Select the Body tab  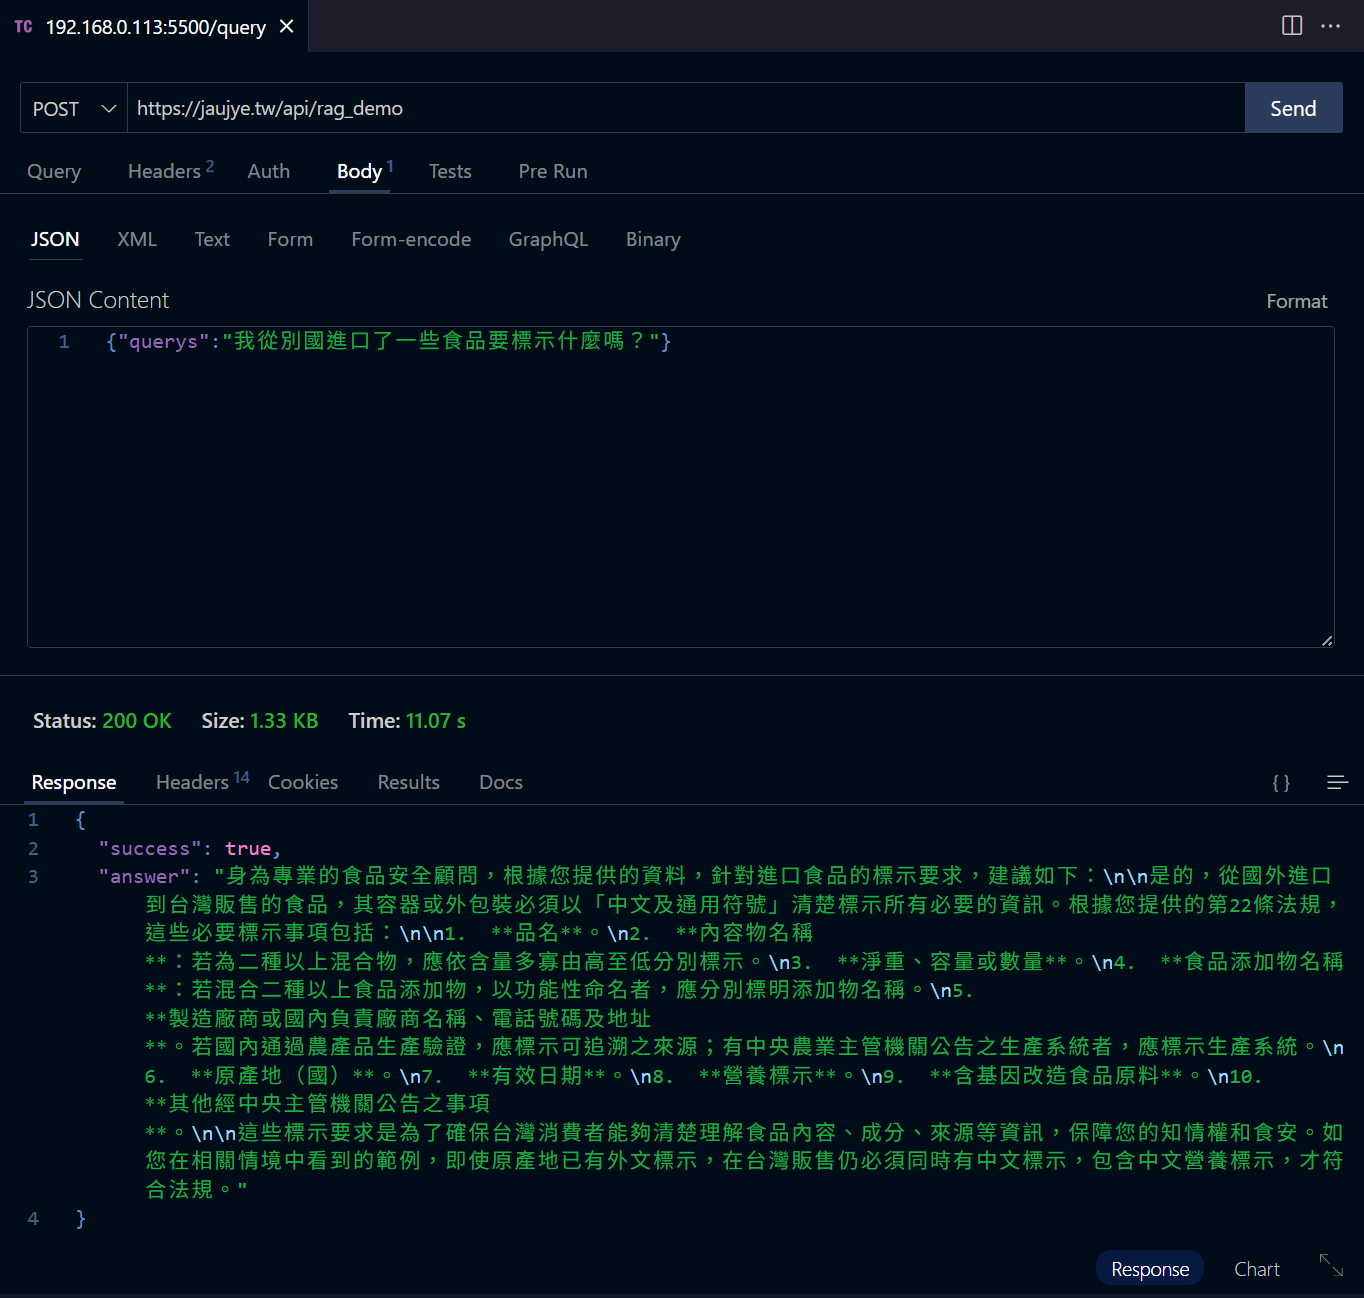pos(364,171)
